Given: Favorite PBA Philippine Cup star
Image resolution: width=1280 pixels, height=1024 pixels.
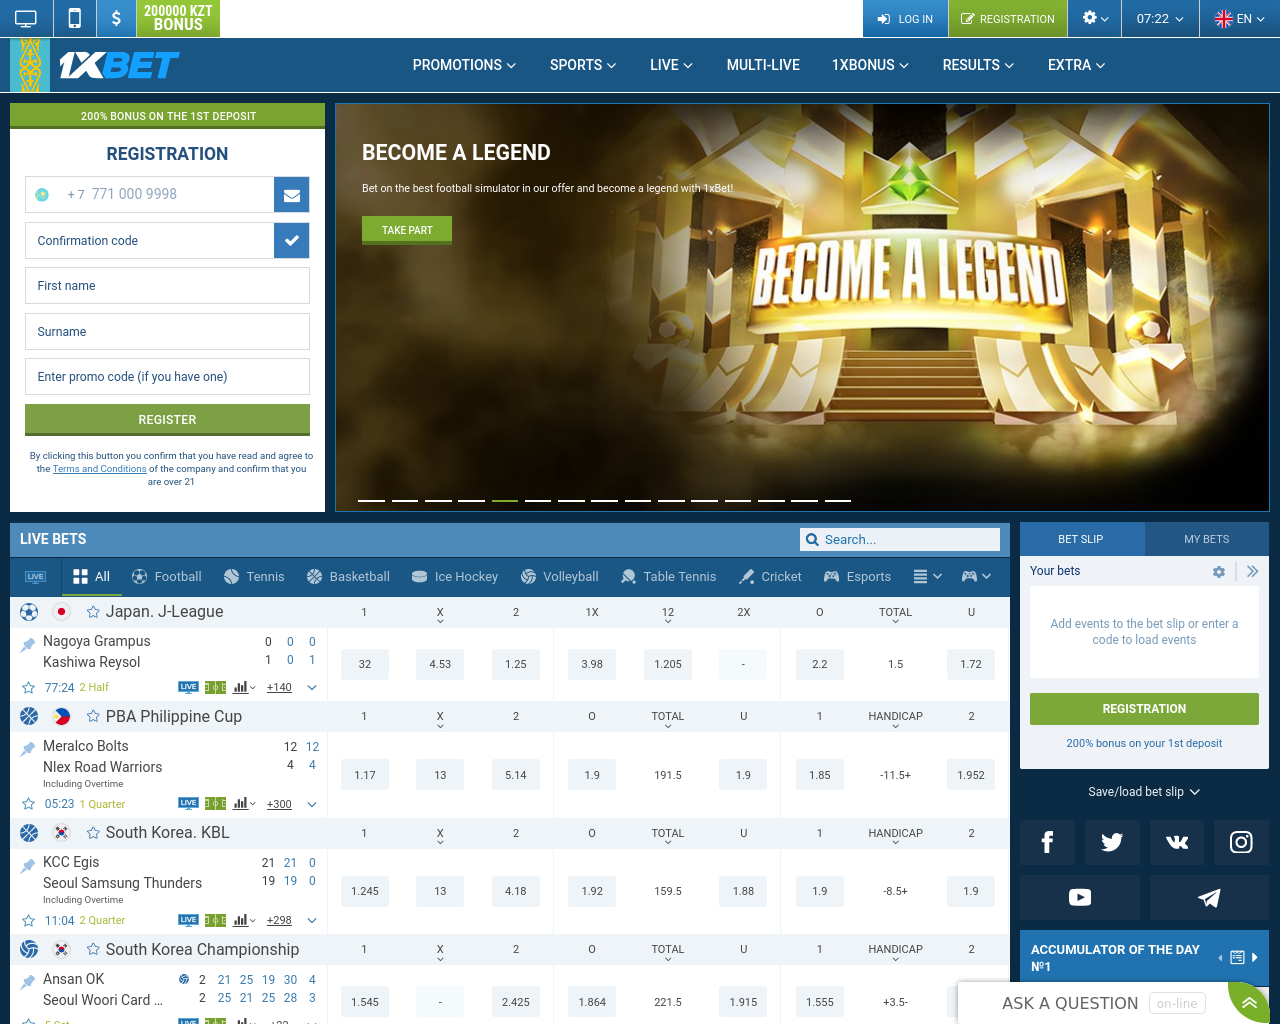Looking at the screenshot, I should point(93,717).
